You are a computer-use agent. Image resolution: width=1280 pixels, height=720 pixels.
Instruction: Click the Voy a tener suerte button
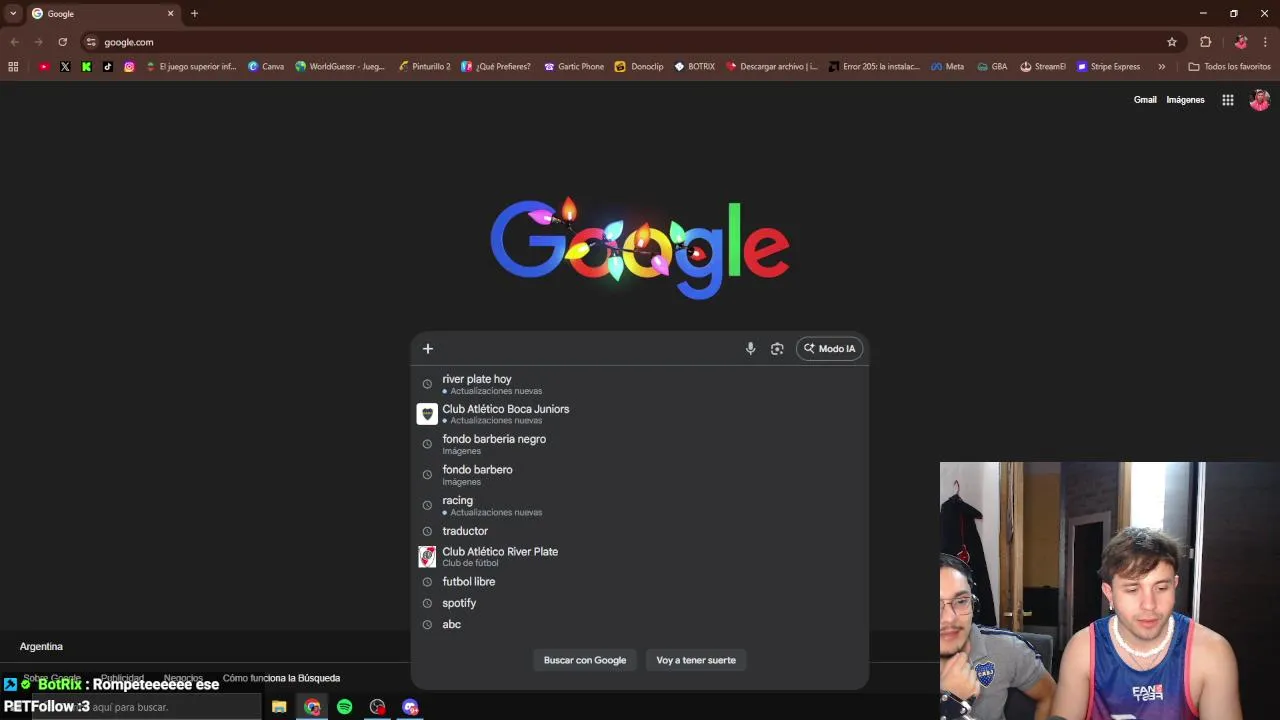point(696,660)
